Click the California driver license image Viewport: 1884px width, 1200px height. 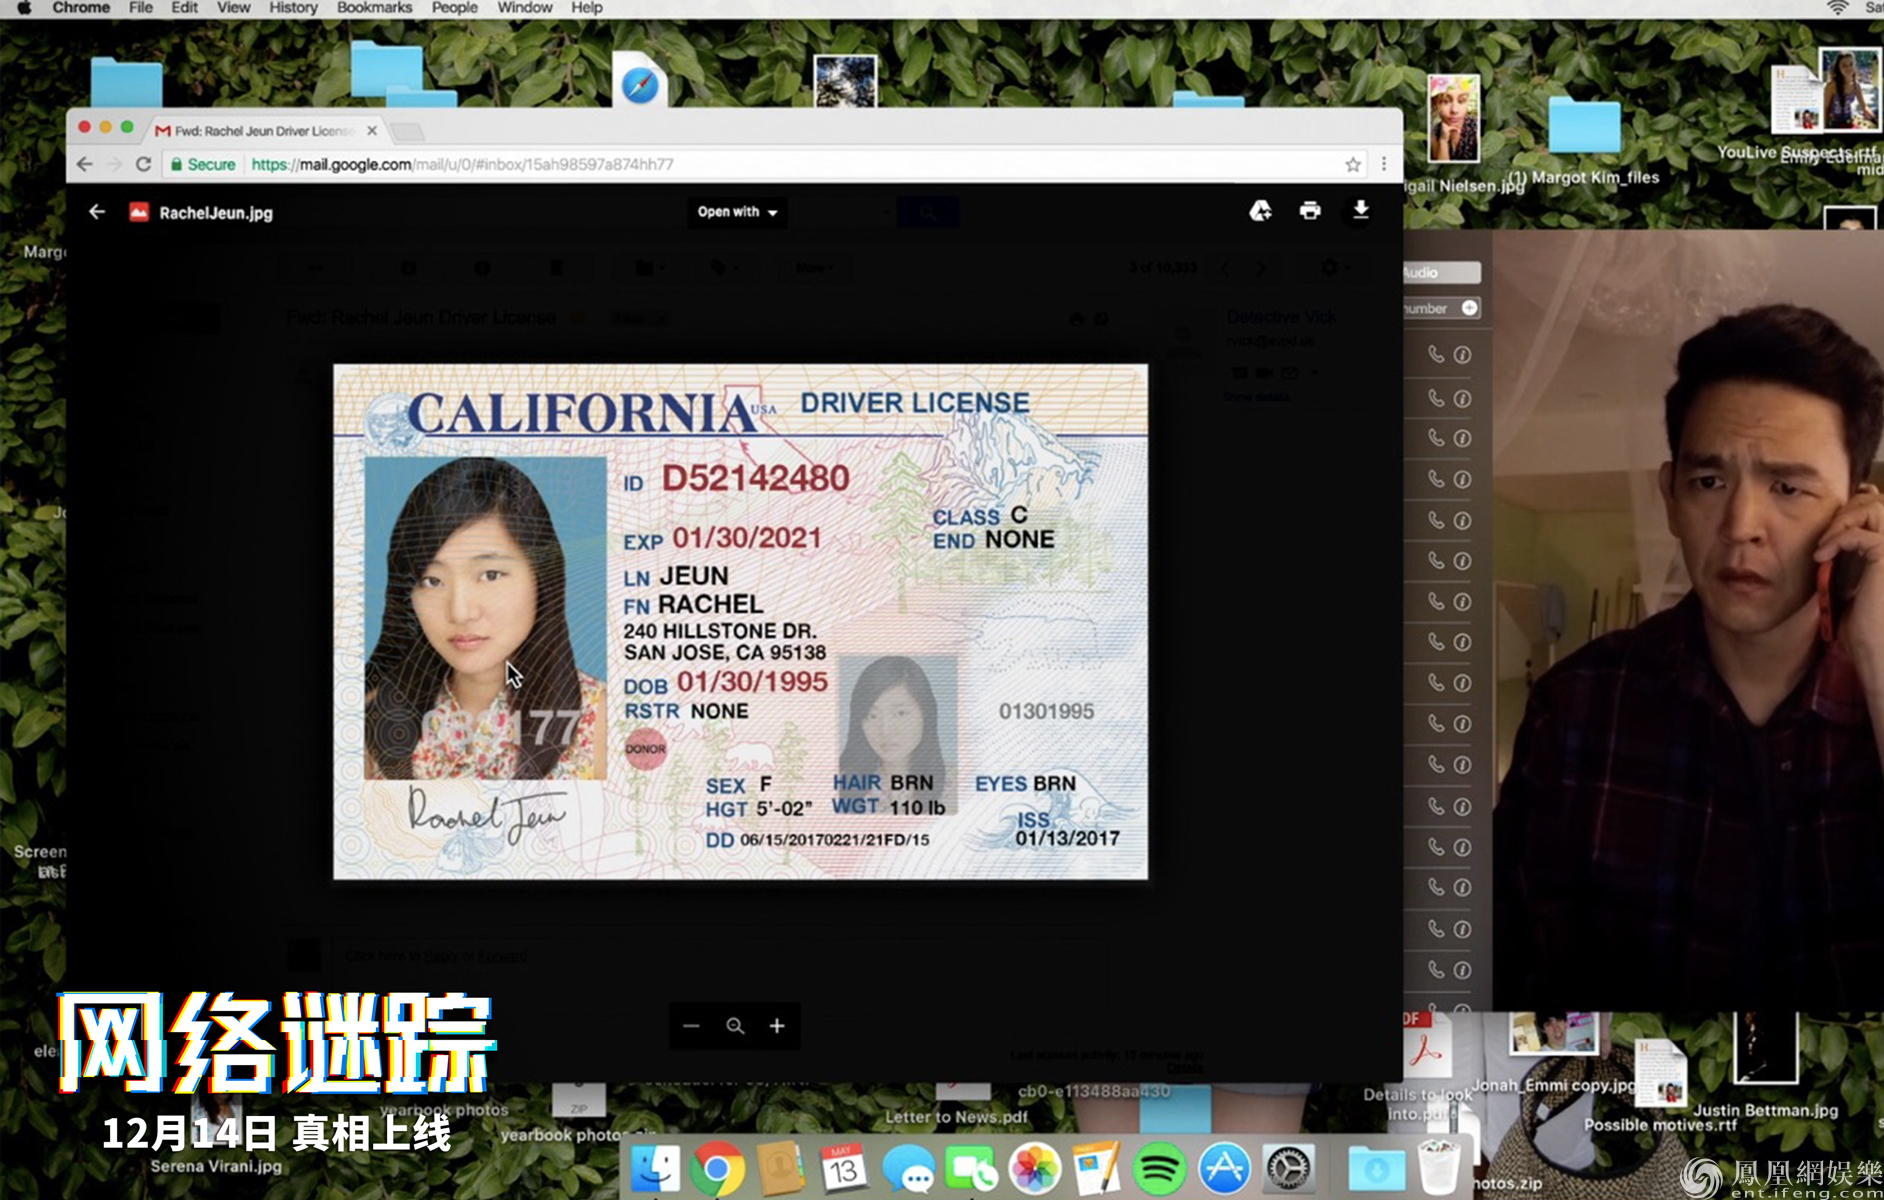[740, 621]
